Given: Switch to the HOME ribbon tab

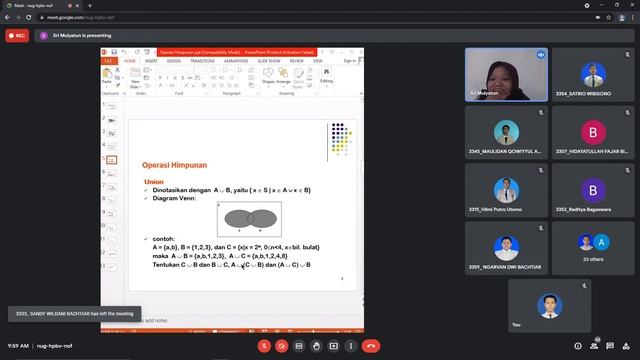Looking at the screenshot, I should (130, 61).
